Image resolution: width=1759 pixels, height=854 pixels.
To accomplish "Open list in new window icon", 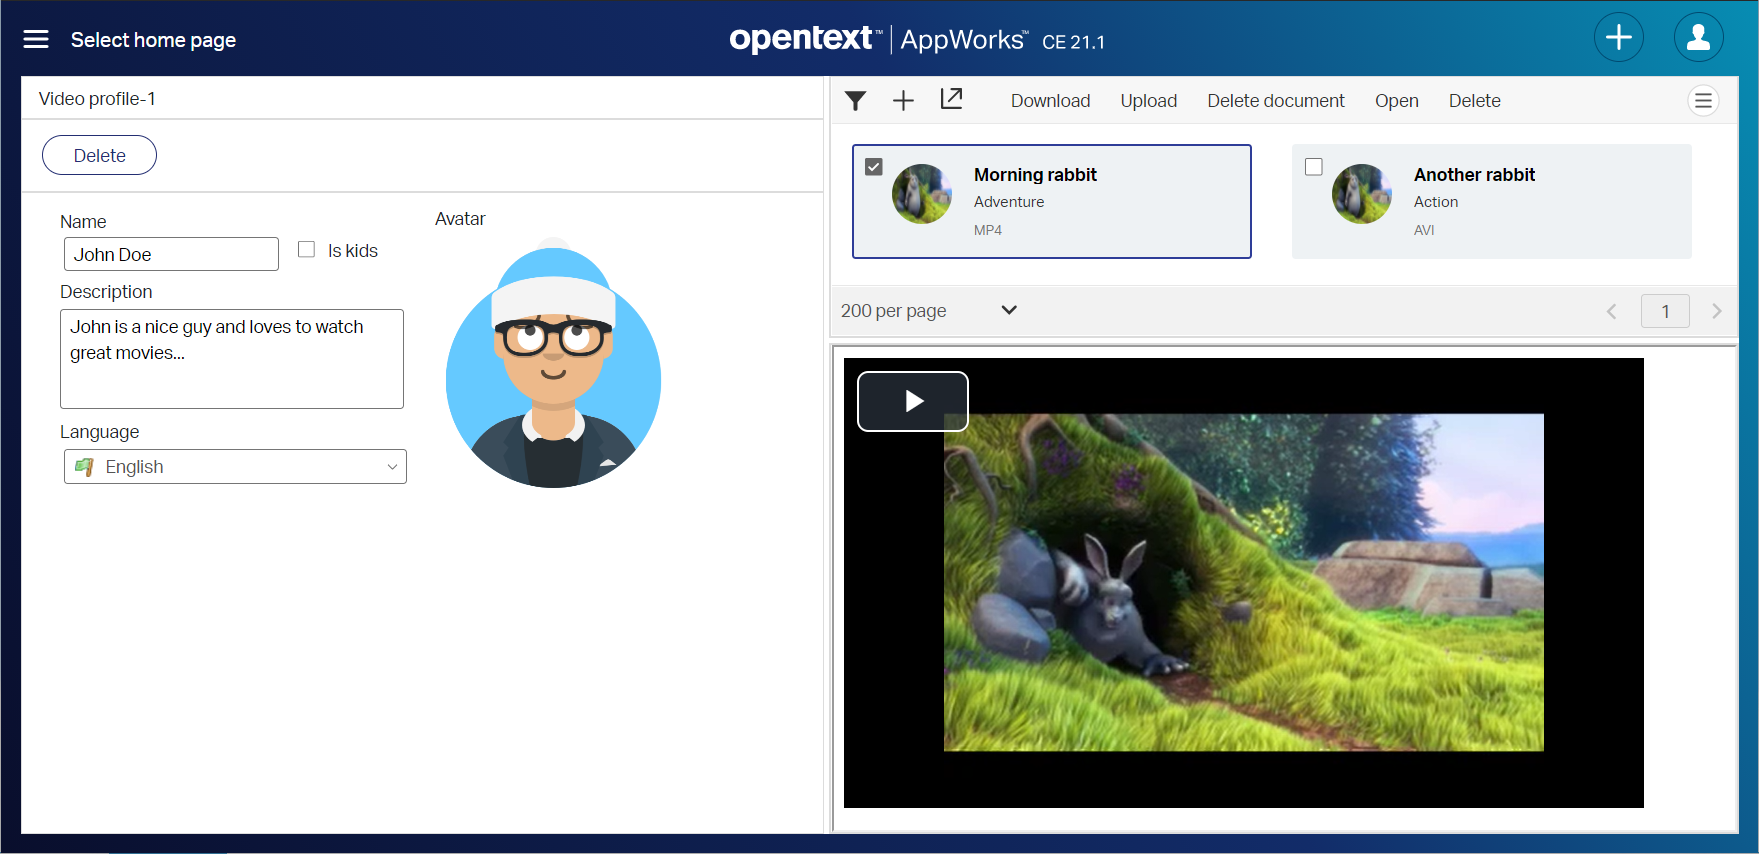I will 951,99.
